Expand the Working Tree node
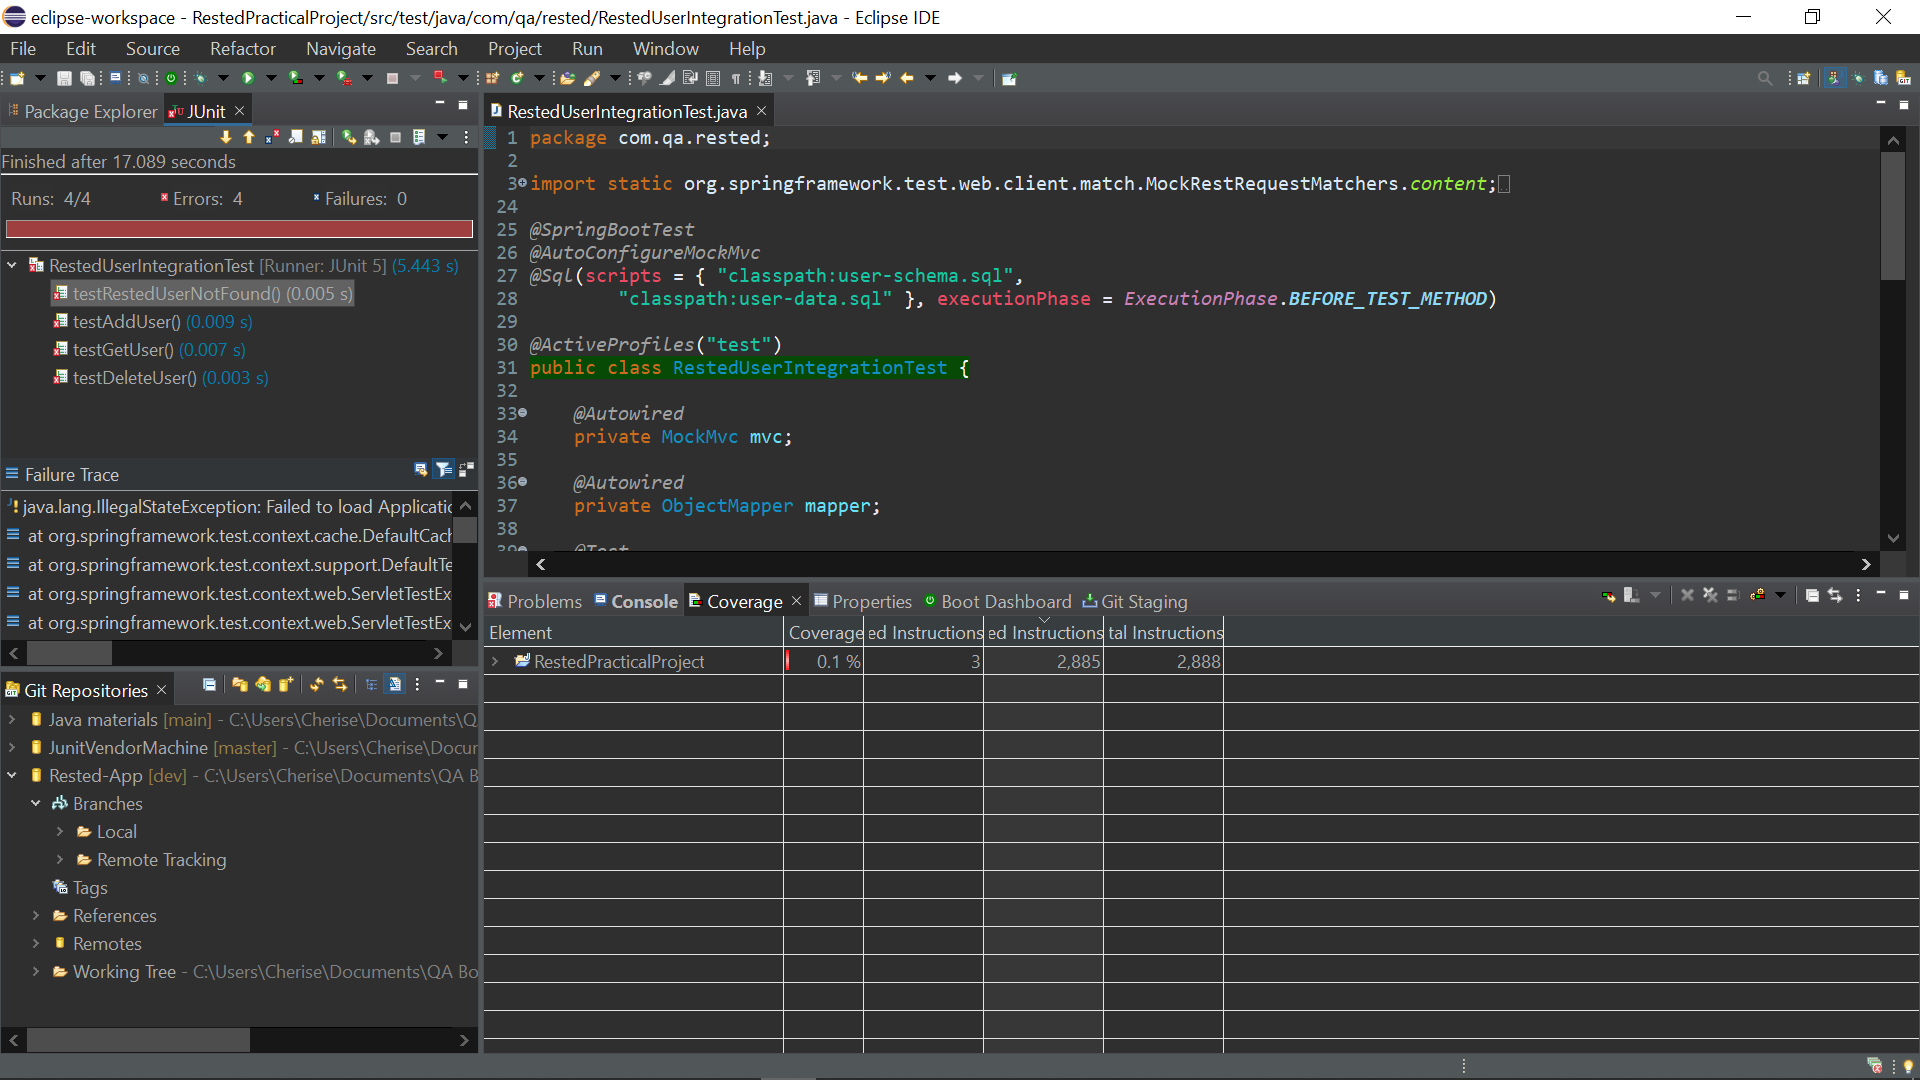Image resolution: width=1920 pixels, height=1080 pixels. pos(36,972)
